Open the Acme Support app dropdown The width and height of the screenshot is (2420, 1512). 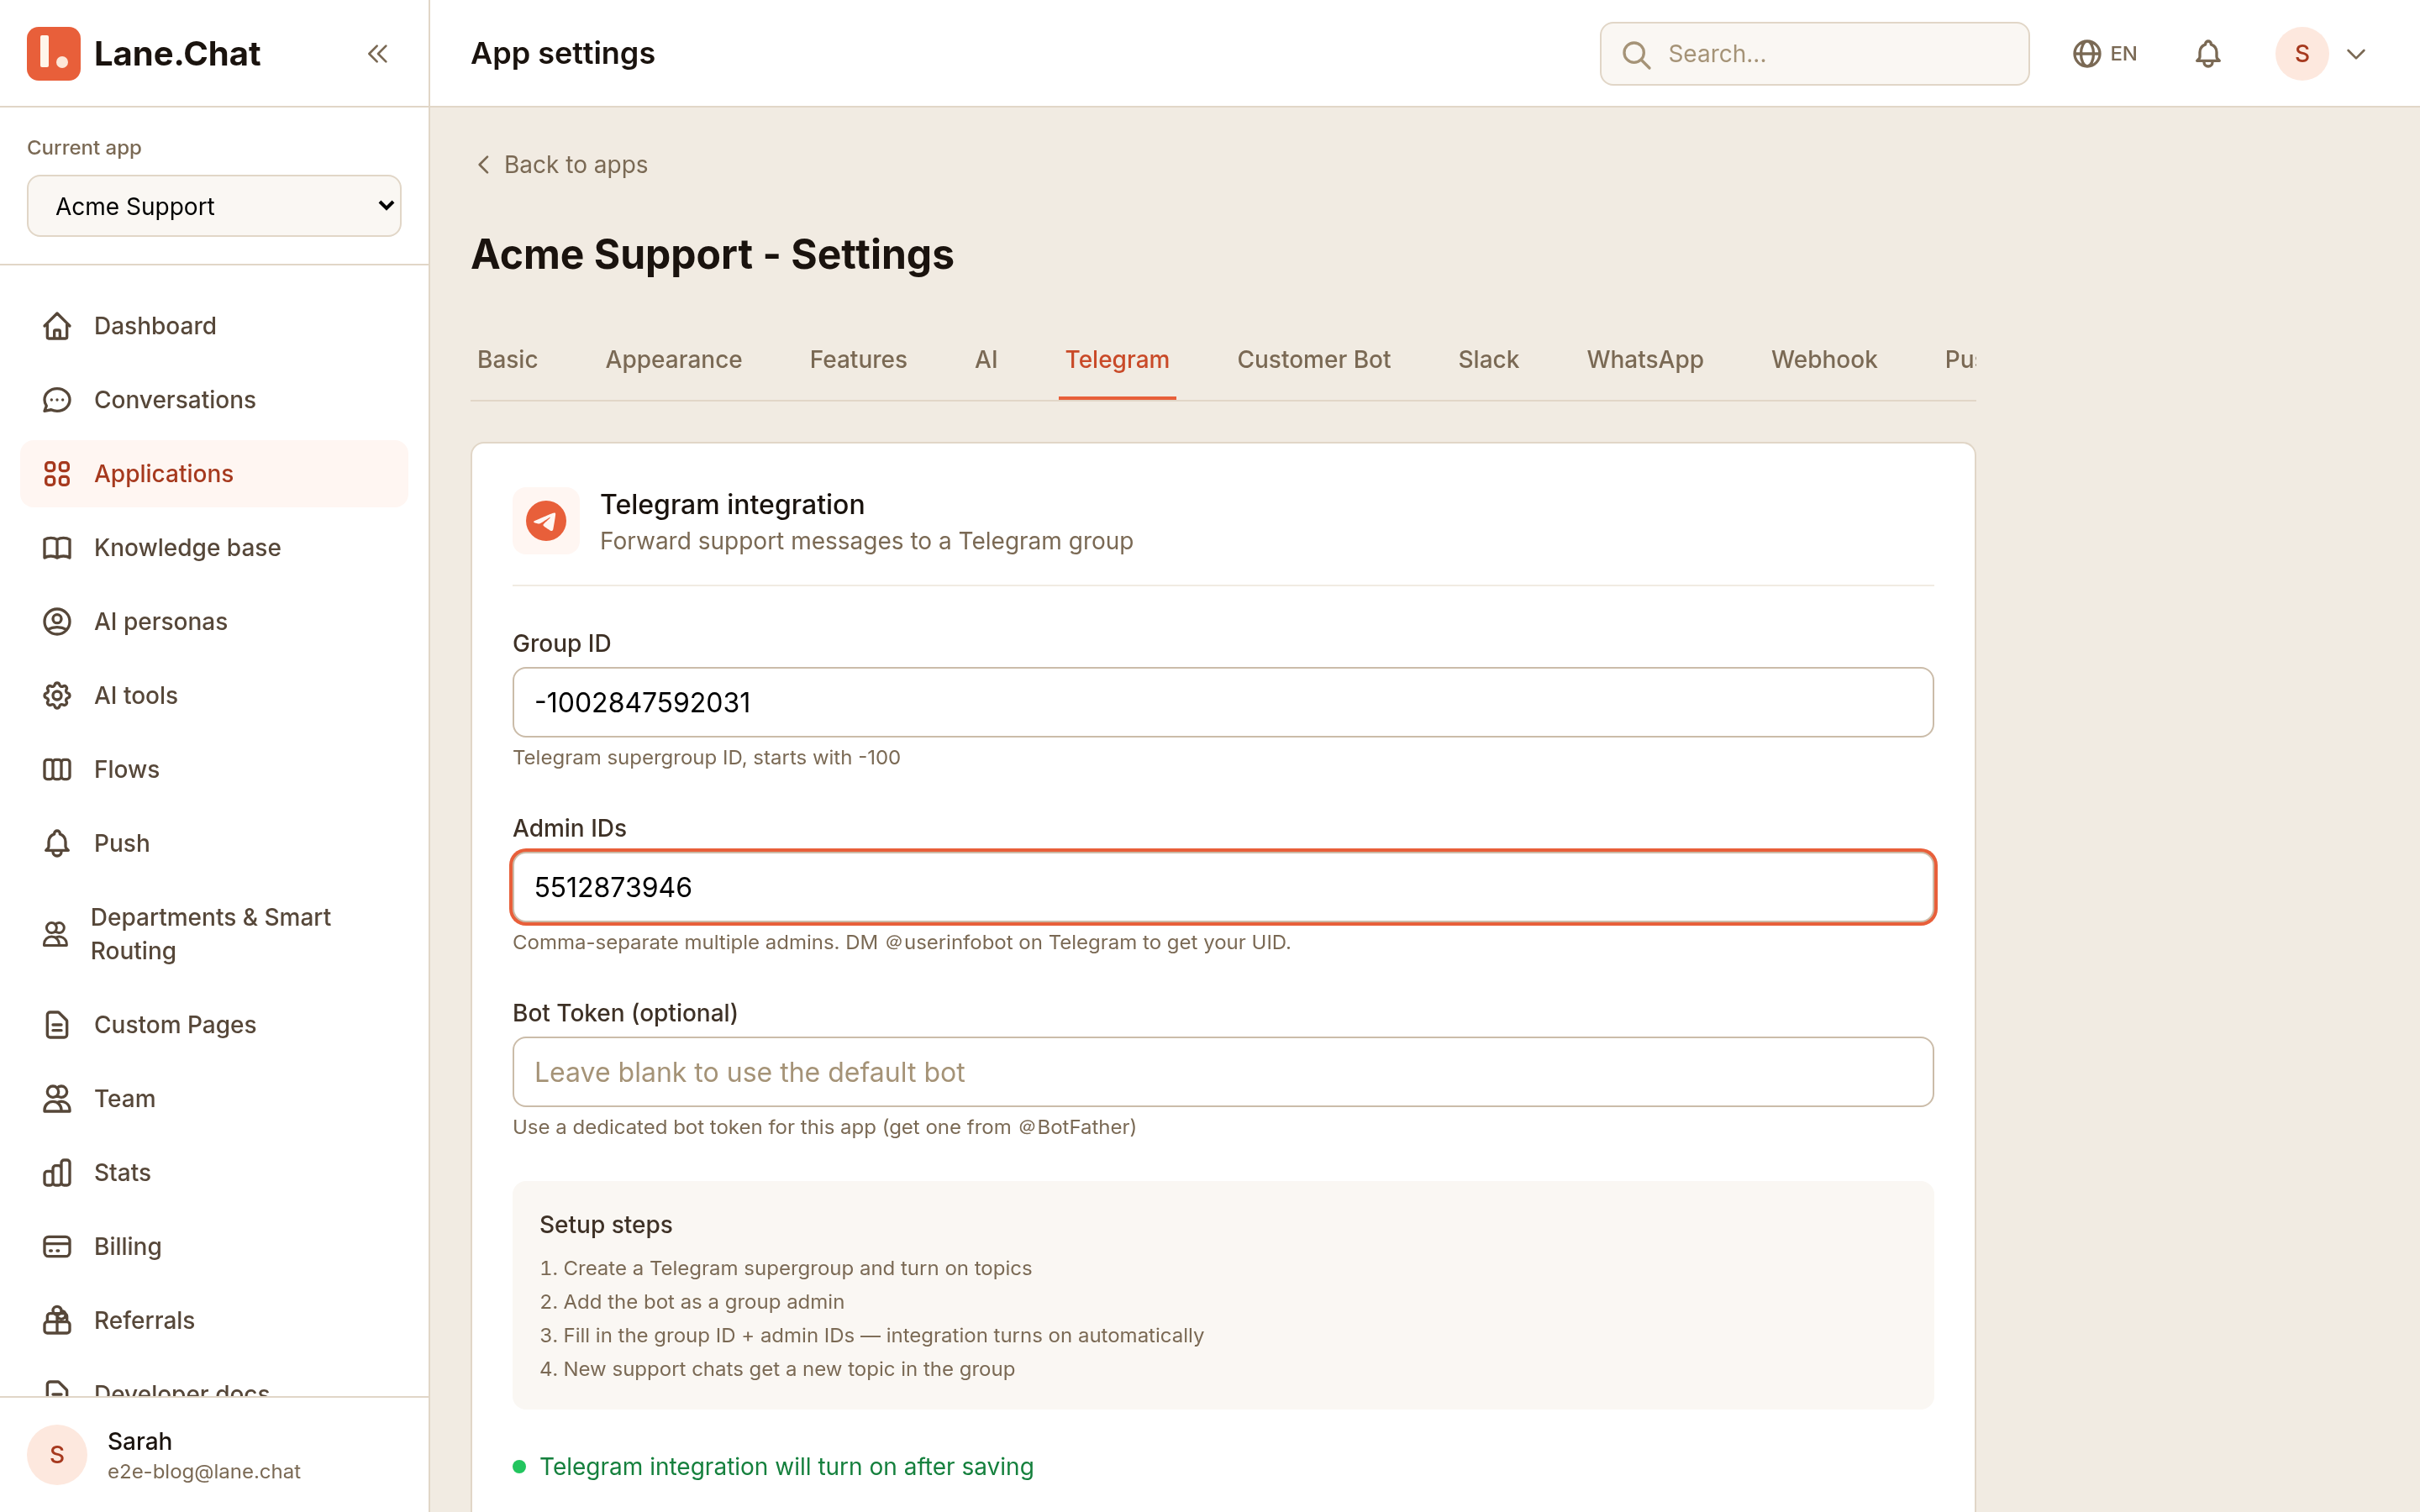214,206
